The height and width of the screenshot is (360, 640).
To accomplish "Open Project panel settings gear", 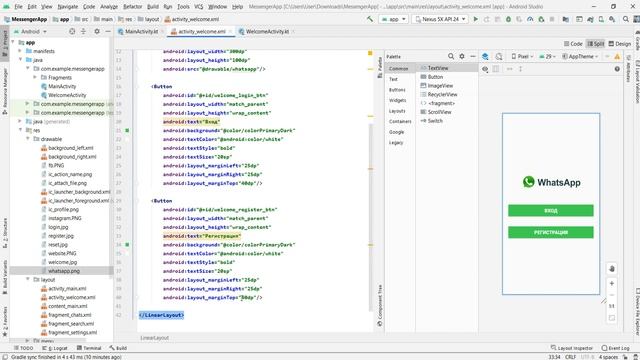I will [x=97, y=31].
